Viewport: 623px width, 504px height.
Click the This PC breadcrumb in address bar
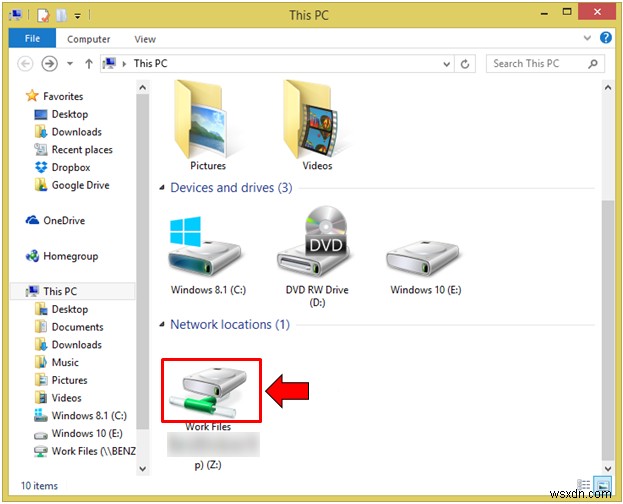pos(150,64)
